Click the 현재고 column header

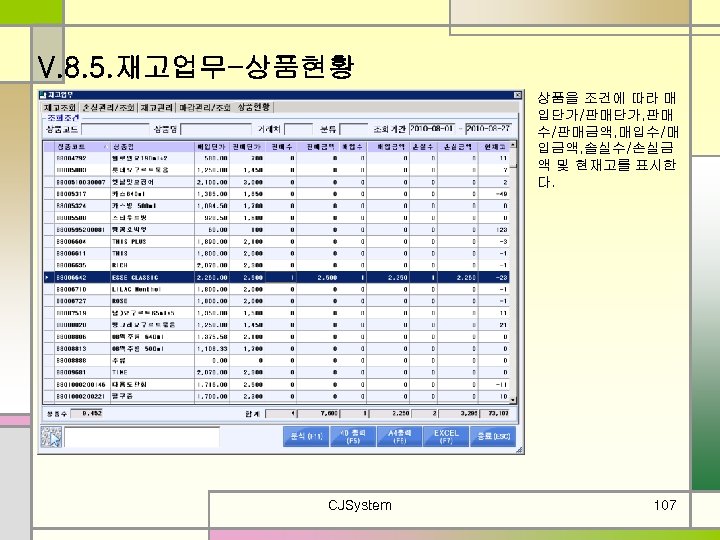coord(494,146)
